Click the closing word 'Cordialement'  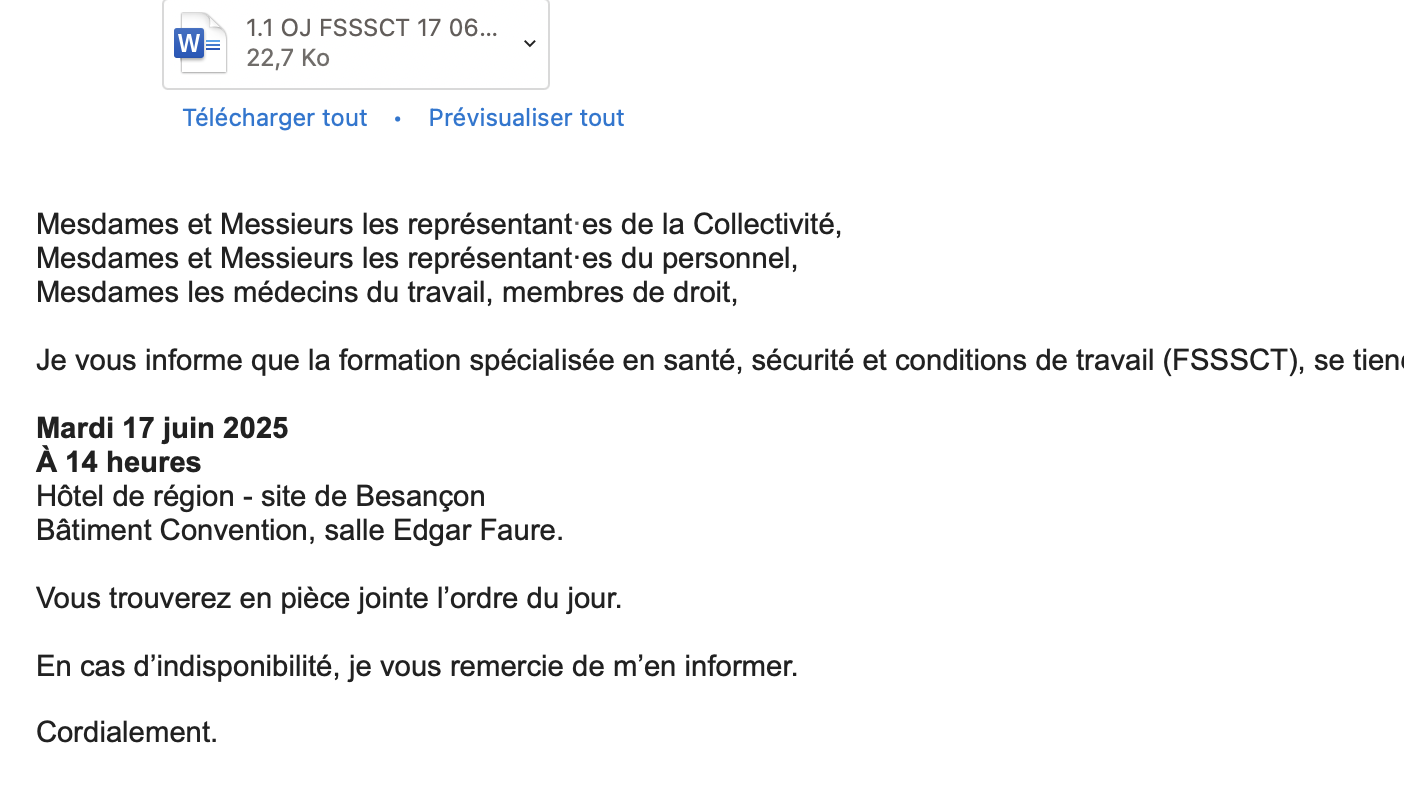[x=126, y=732]
